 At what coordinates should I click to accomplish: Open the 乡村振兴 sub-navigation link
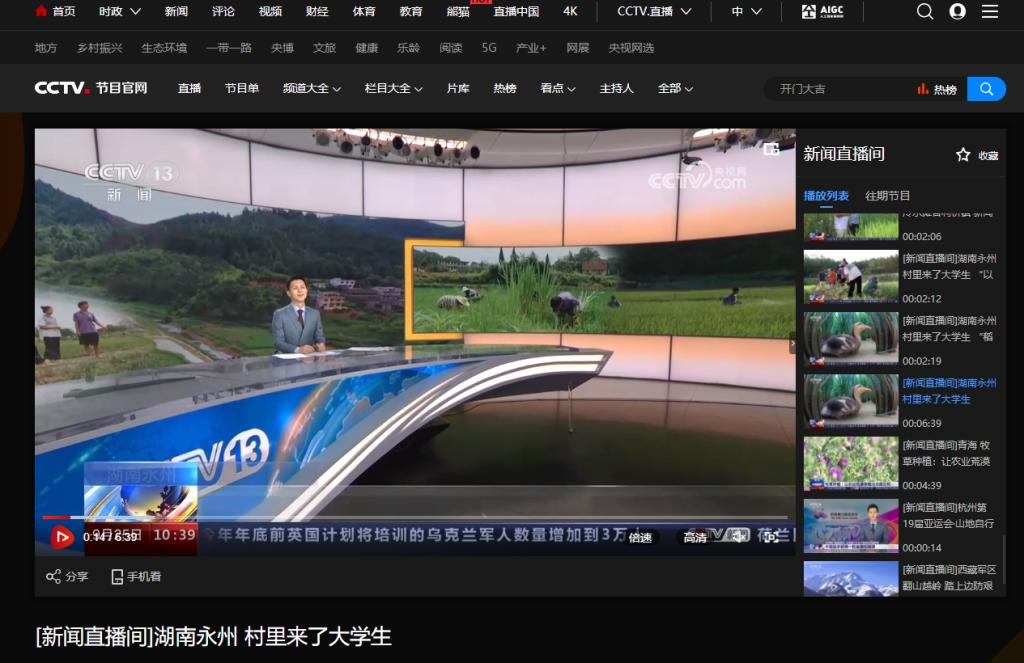(x=99, y=48)
